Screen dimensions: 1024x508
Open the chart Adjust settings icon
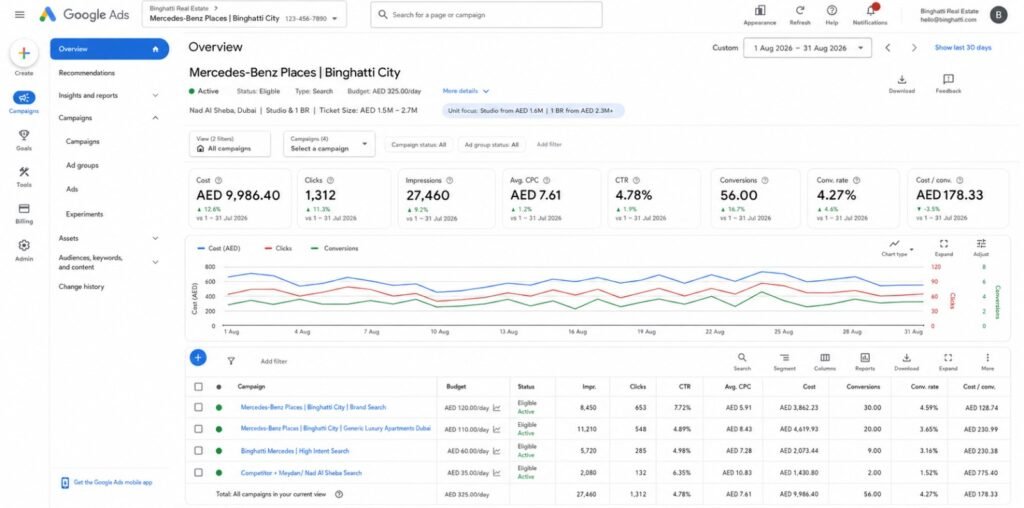(981, 244)
